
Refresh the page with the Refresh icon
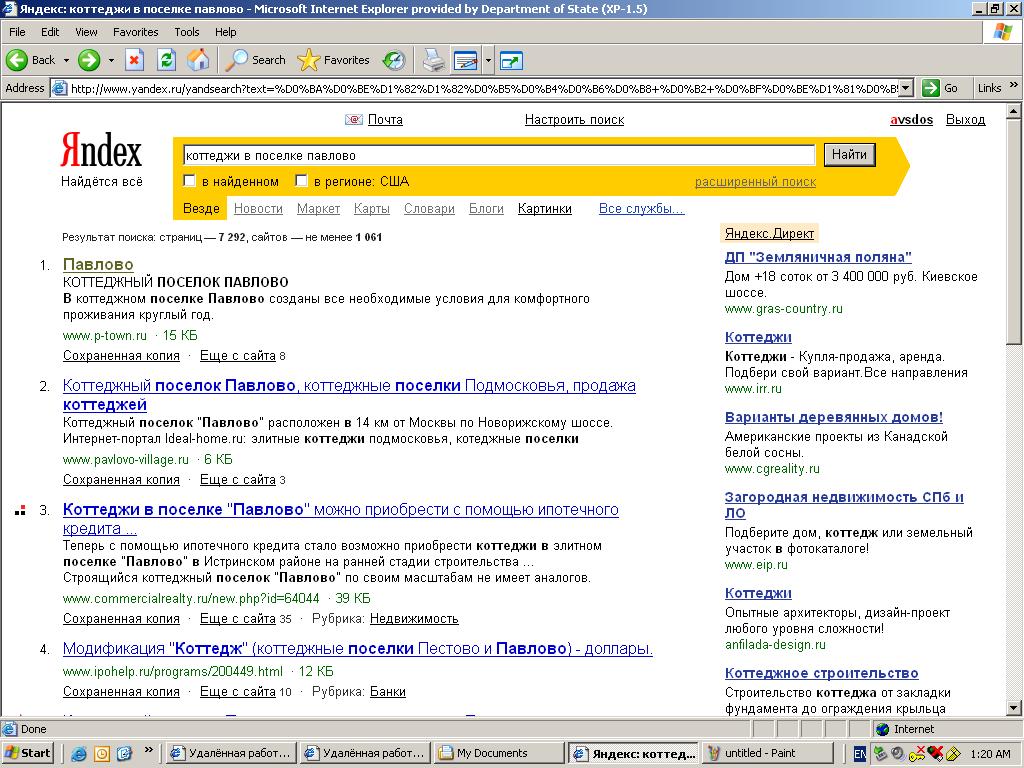coord(166,60)
